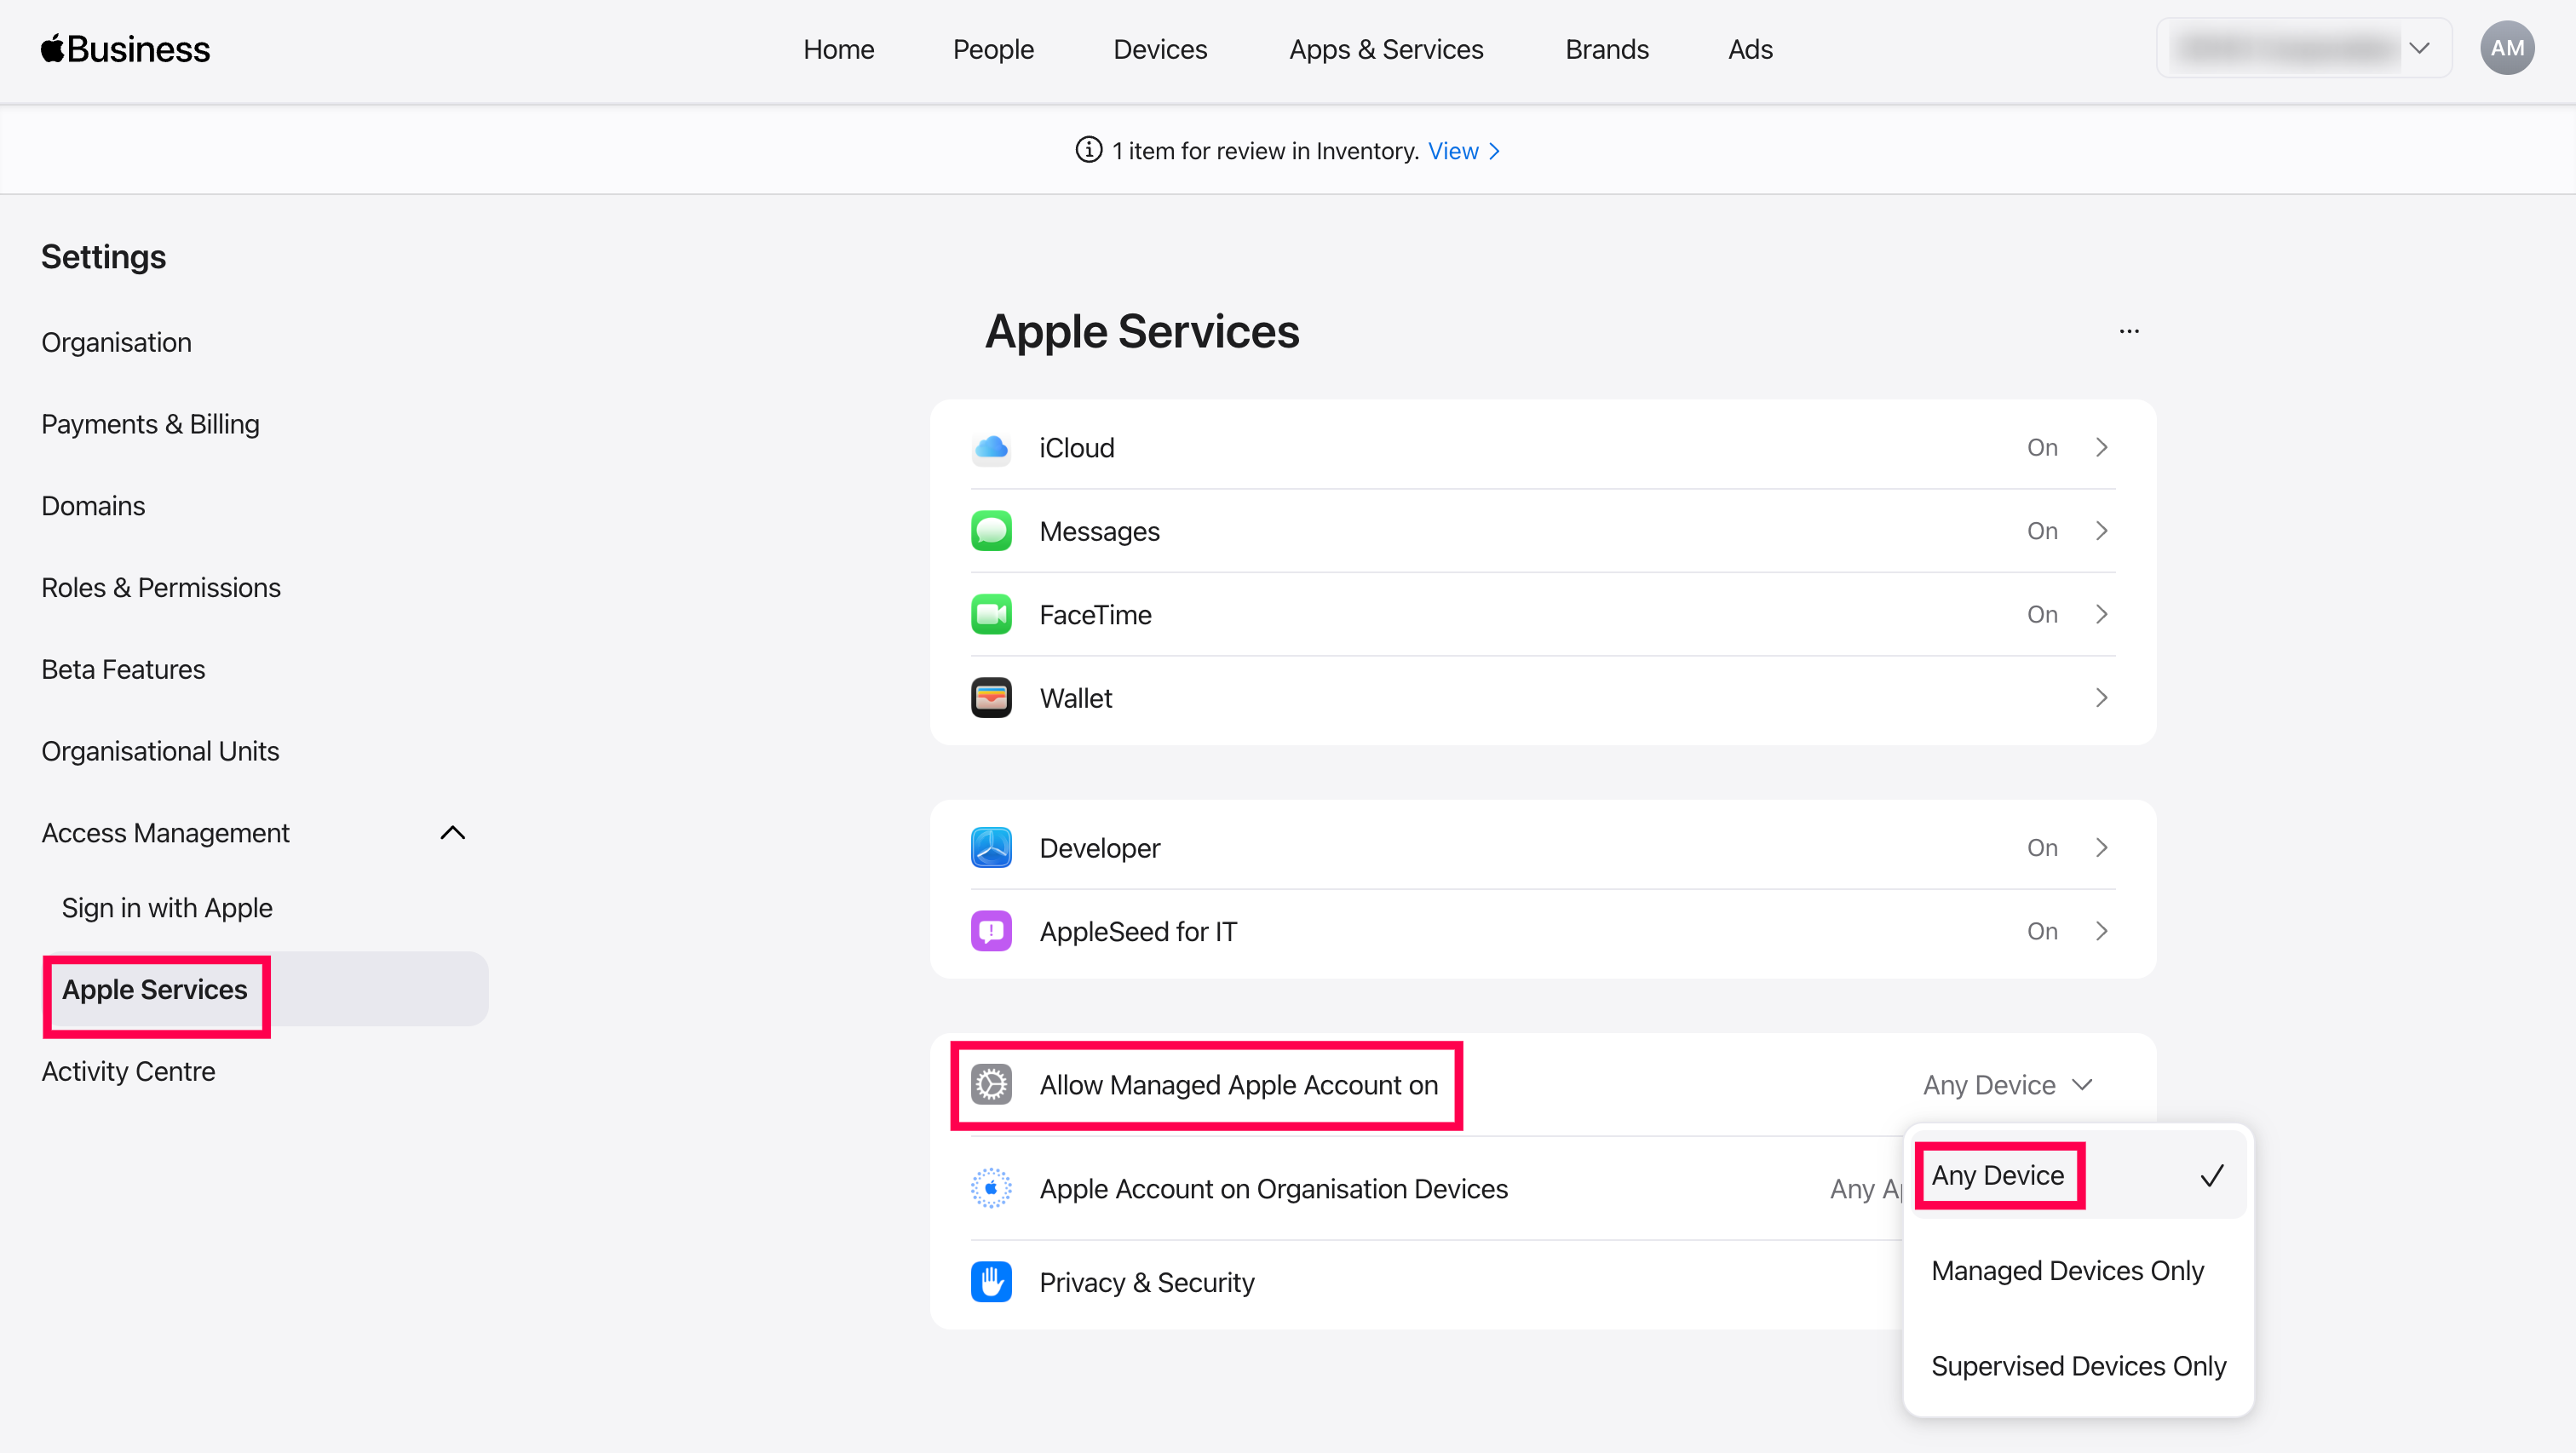Open Organisation settings in sidebar
This screenshot has height=1453, width=2576.
116,343
